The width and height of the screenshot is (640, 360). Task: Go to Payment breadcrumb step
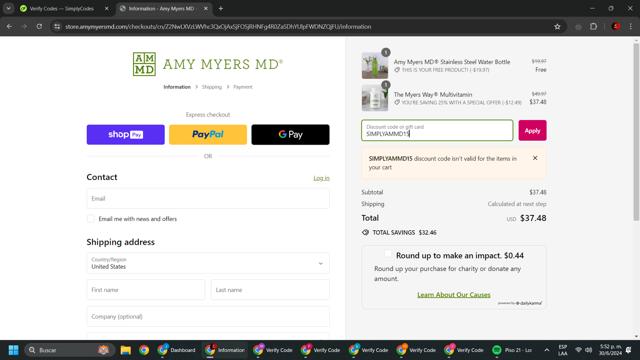(243, 87)
